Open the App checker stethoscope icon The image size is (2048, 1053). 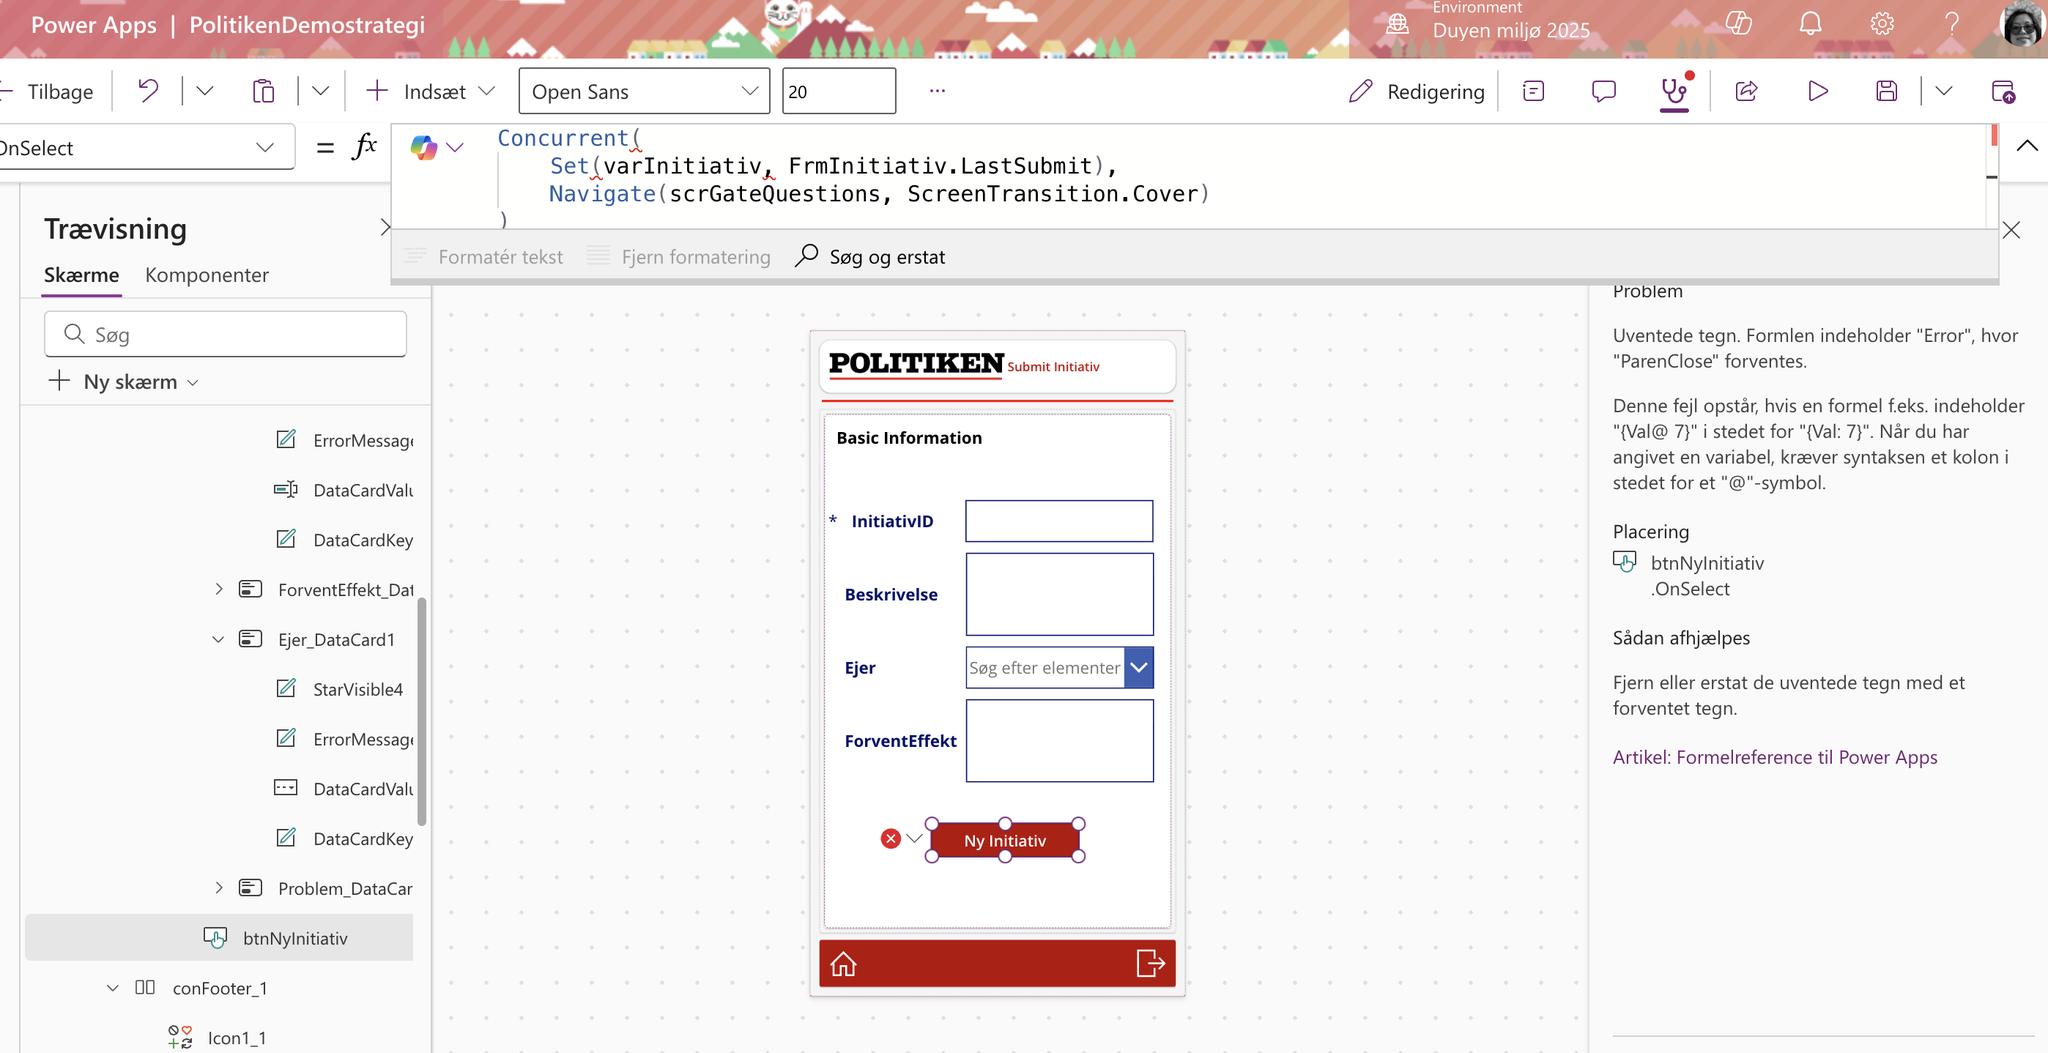coord(1674,91)
